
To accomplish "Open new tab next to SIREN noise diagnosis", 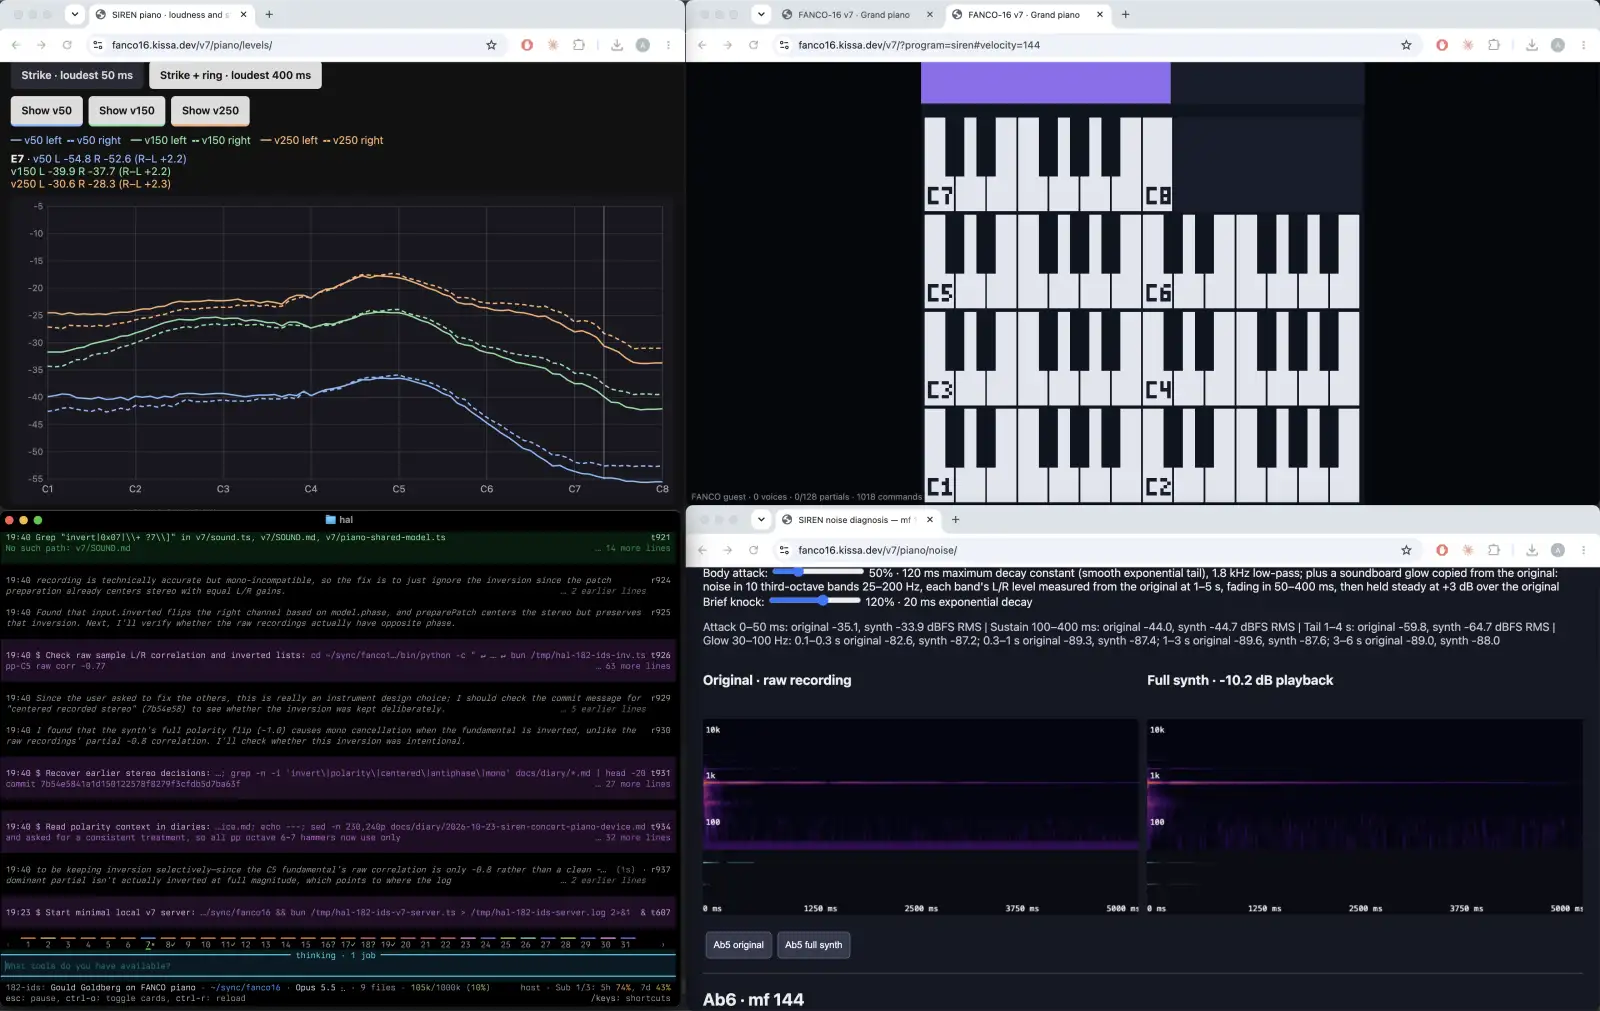I will (955, 519).
